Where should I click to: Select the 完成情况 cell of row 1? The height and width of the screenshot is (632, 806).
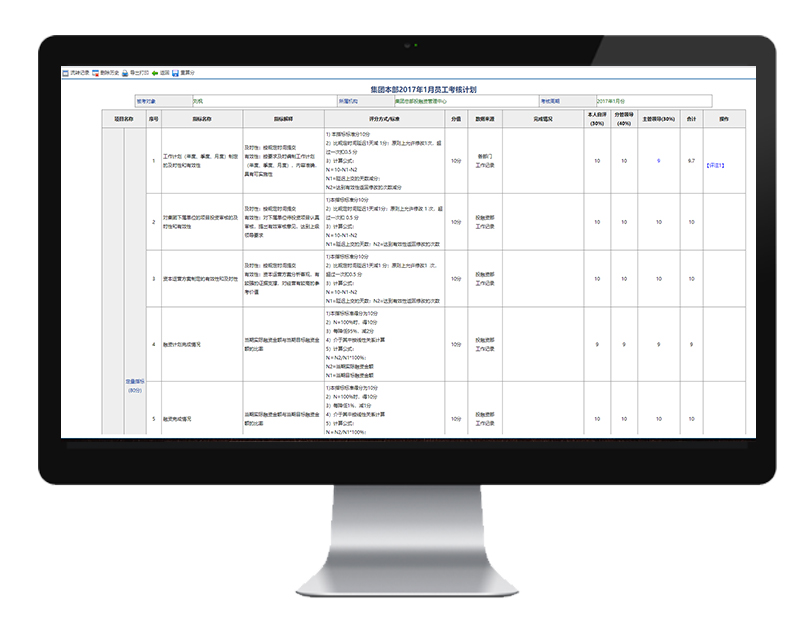pos(543,160)
